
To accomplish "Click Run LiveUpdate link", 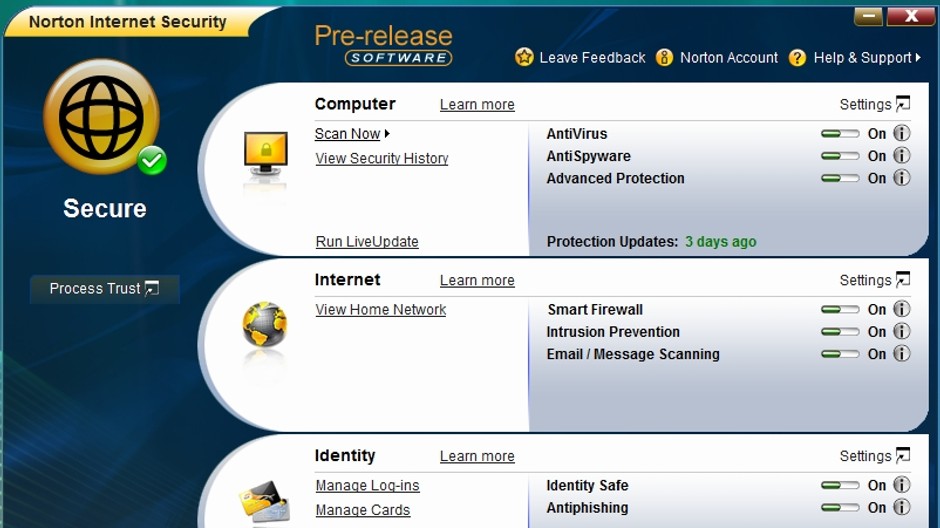I will click(367, 242).
